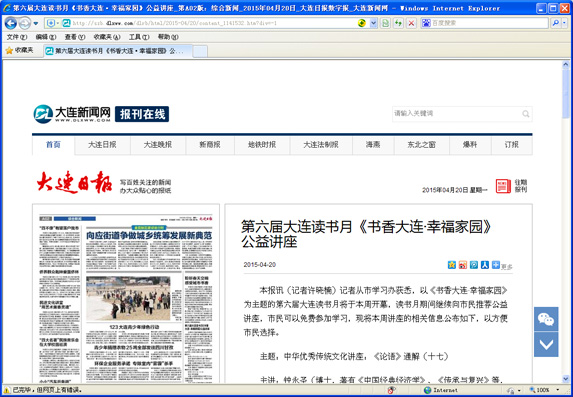This screenshot has height=397, width=573.
Task: Click the page Refresh icon
Action: tap(385, 23)
